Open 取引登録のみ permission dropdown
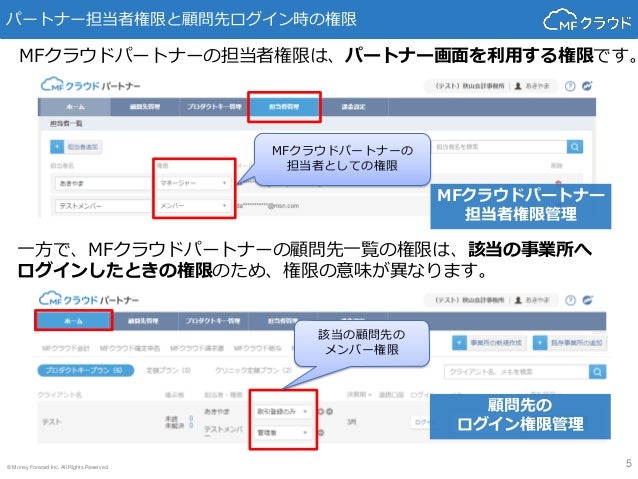 click(x=283, y=411)
